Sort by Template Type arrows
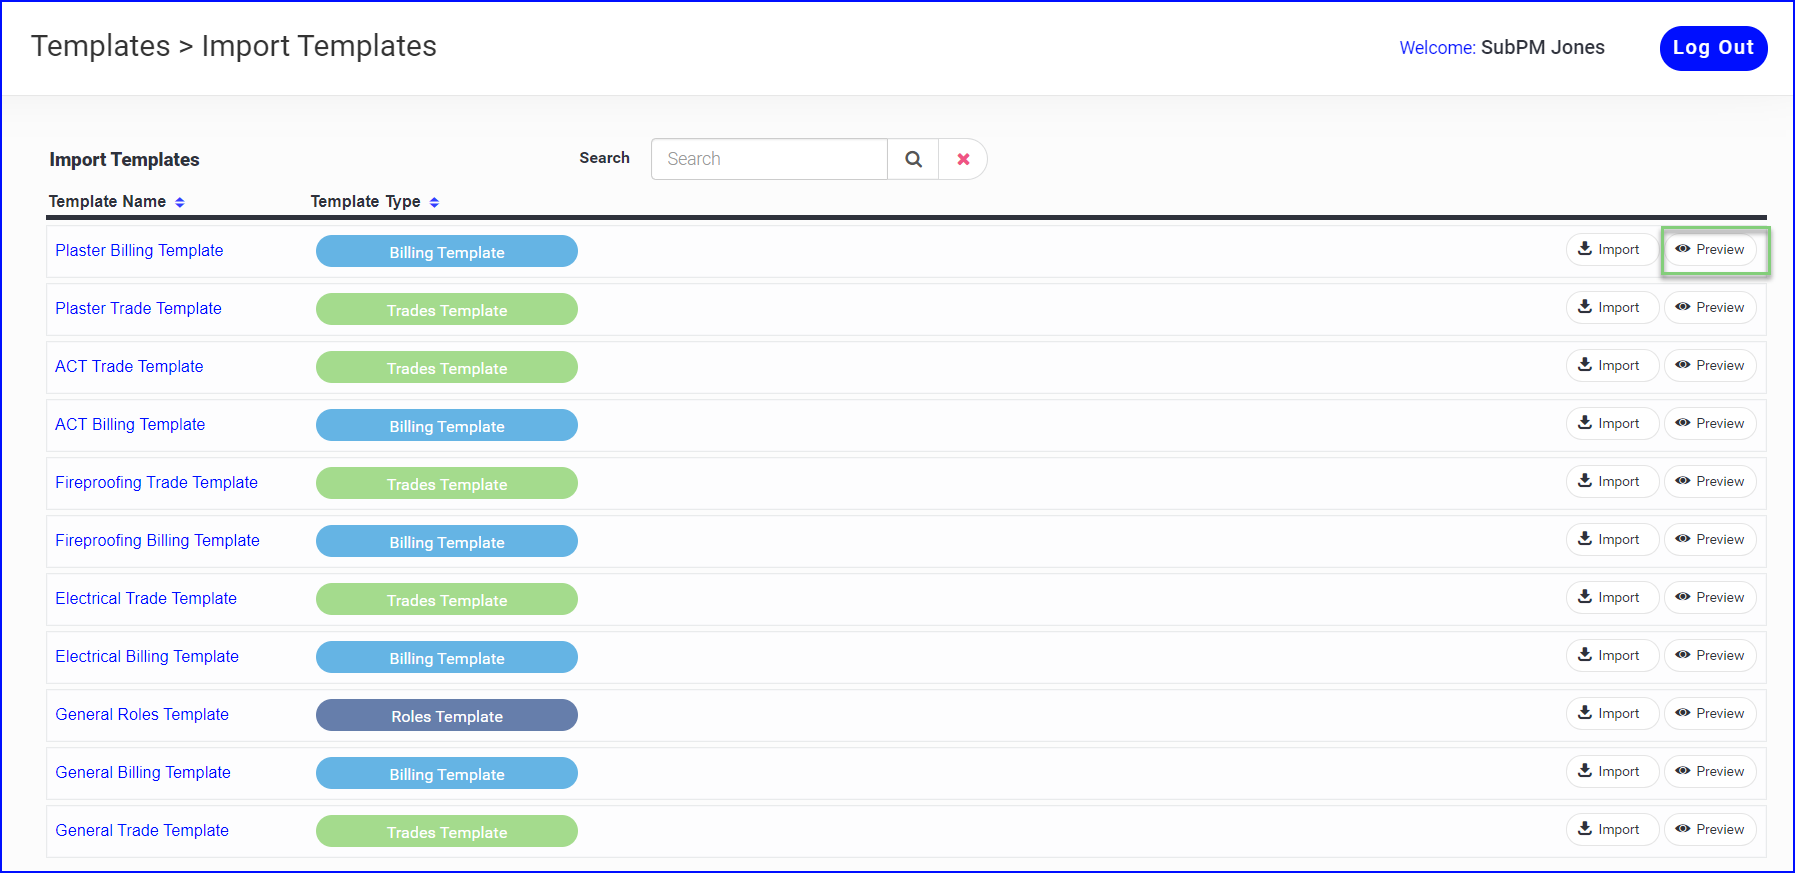The height and width of the screenshot is (873, 1795). (x=434, y=202)
